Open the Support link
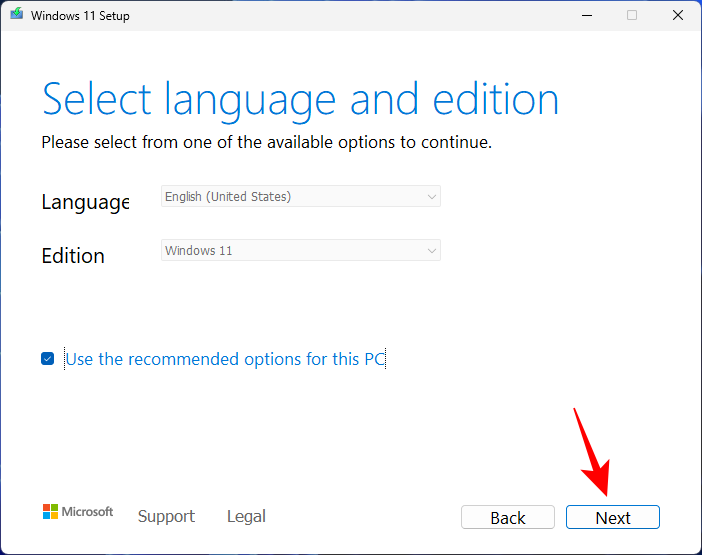This screenshot has height=555, width=702. click(x=166, y=516)
